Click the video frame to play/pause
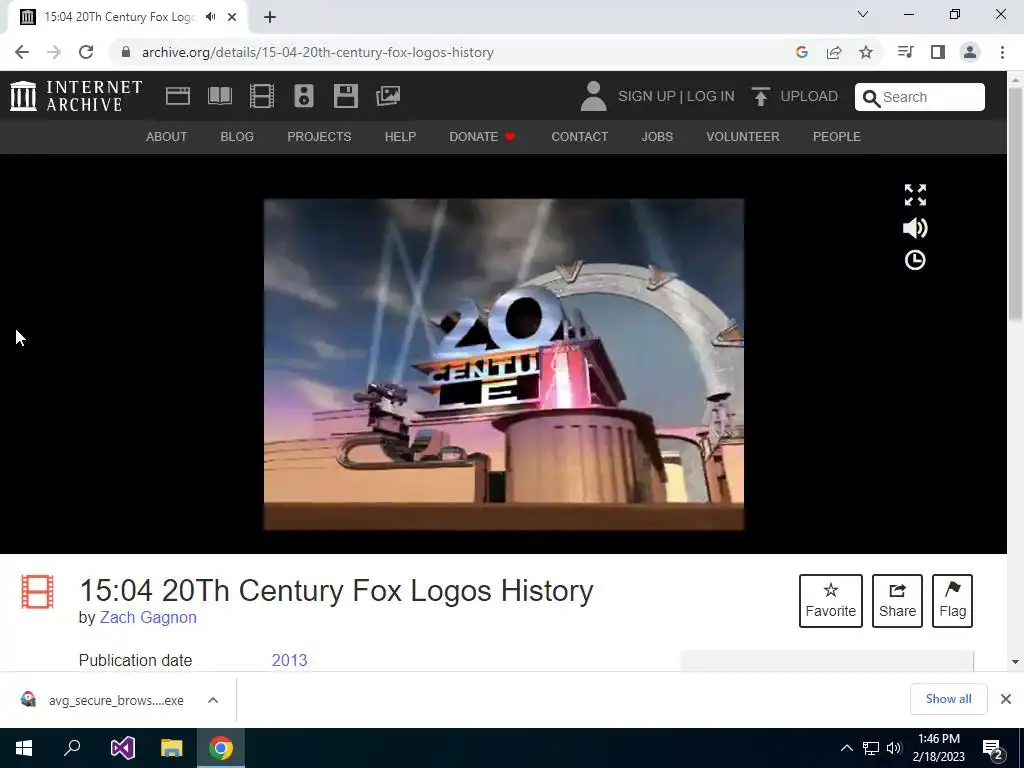Screen dimensions: 1024x768 504,364
